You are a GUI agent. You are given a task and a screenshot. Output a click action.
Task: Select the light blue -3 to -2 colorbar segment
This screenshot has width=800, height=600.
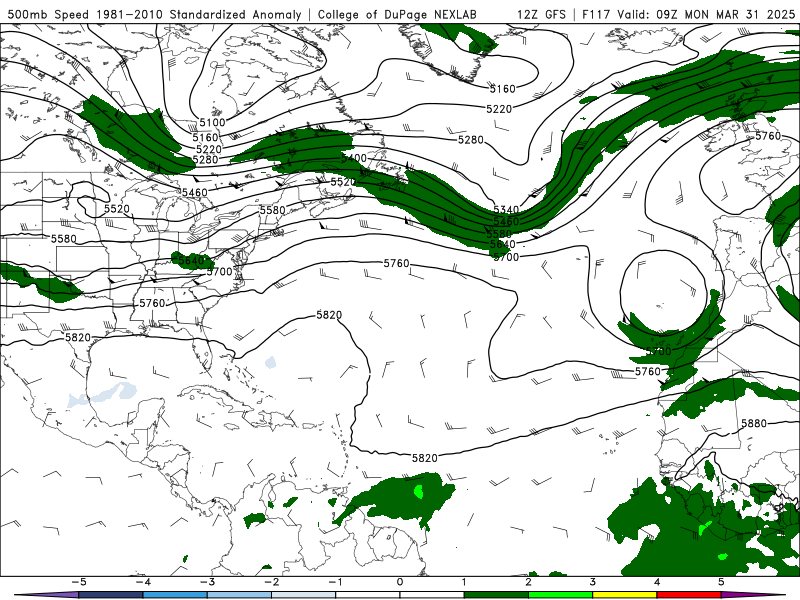239,595
